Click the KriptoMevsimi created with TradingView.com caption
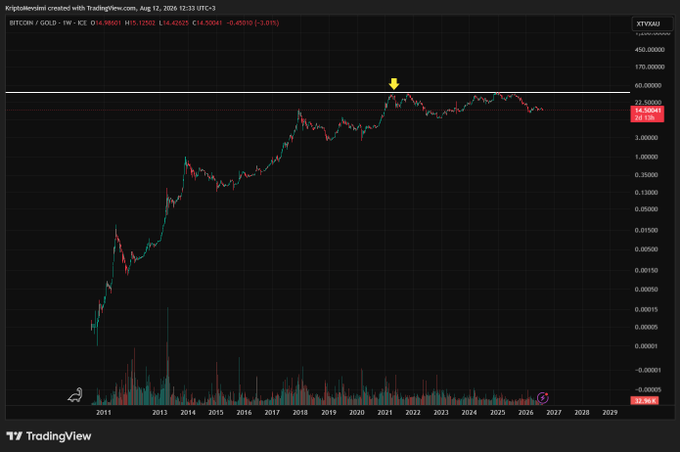The image size is (680, 452). coord(110,8)
